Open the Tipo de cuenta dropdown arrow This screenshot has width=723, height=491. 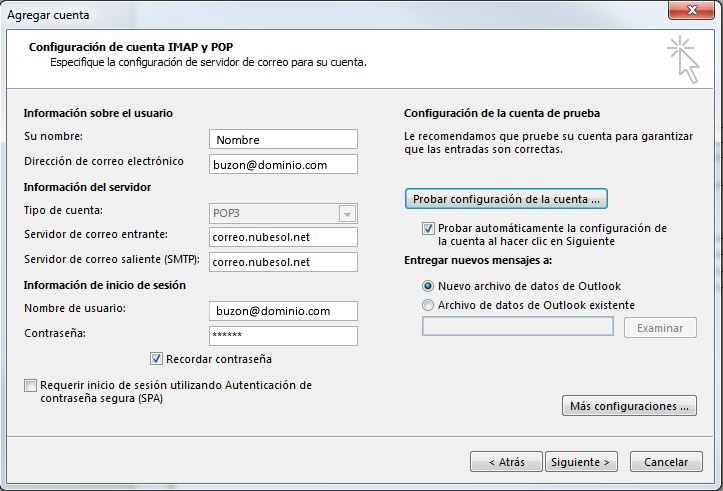[347, 214]
